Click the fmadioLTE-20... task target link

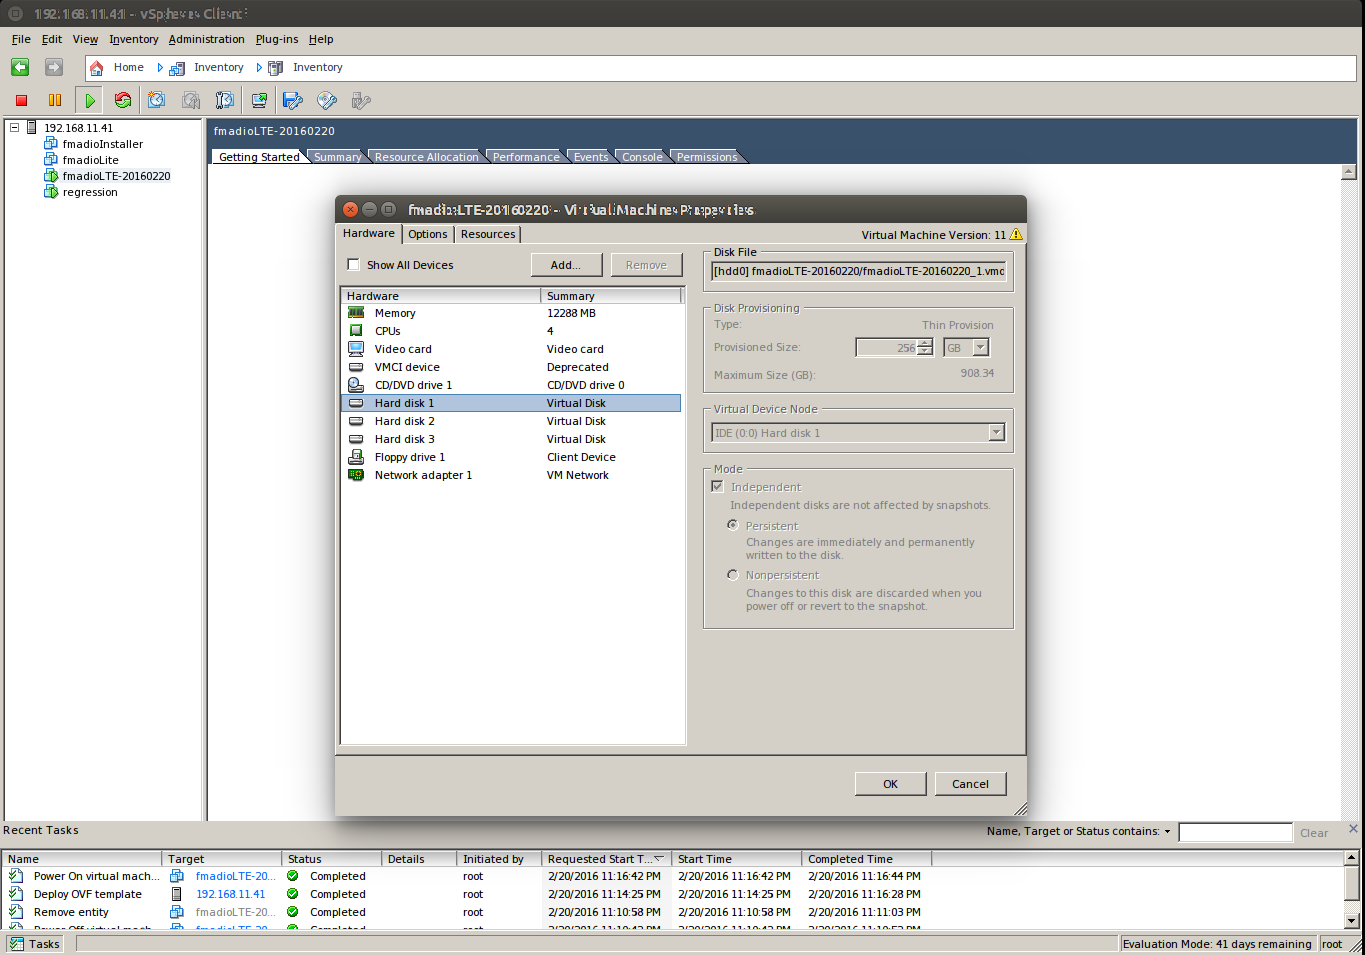(x=235, y=876)
